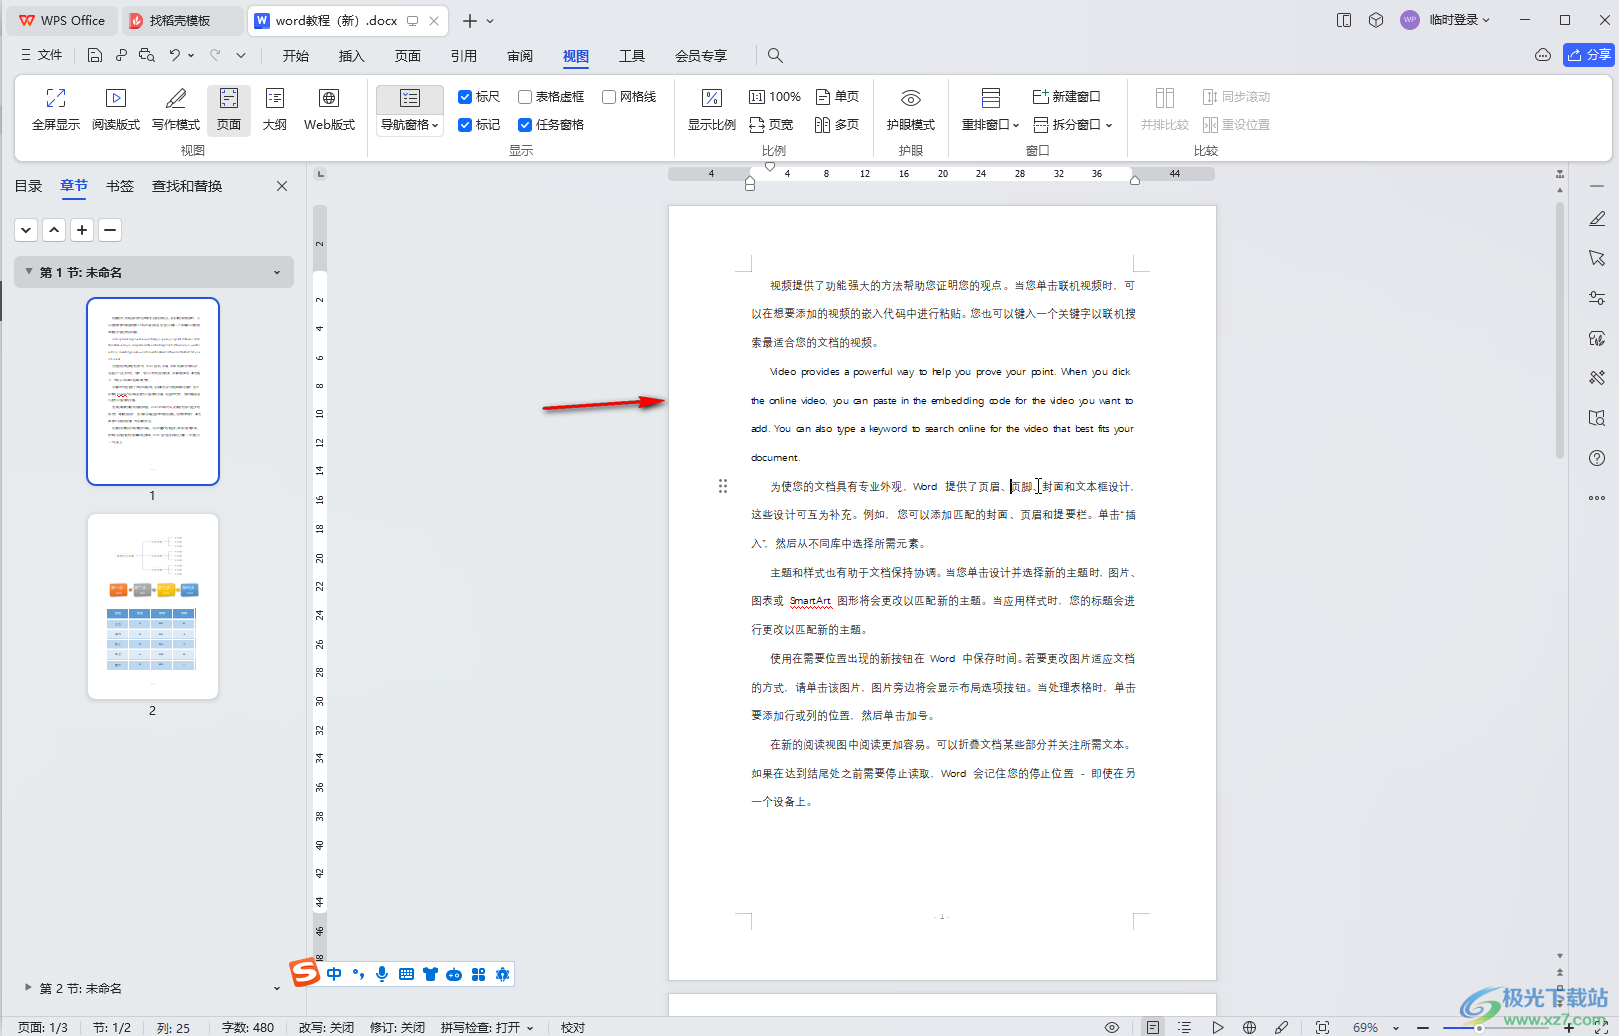Show multiple pages view
The width and height of the screenshot is (1619, 1036).
click(x=838, y=125)
